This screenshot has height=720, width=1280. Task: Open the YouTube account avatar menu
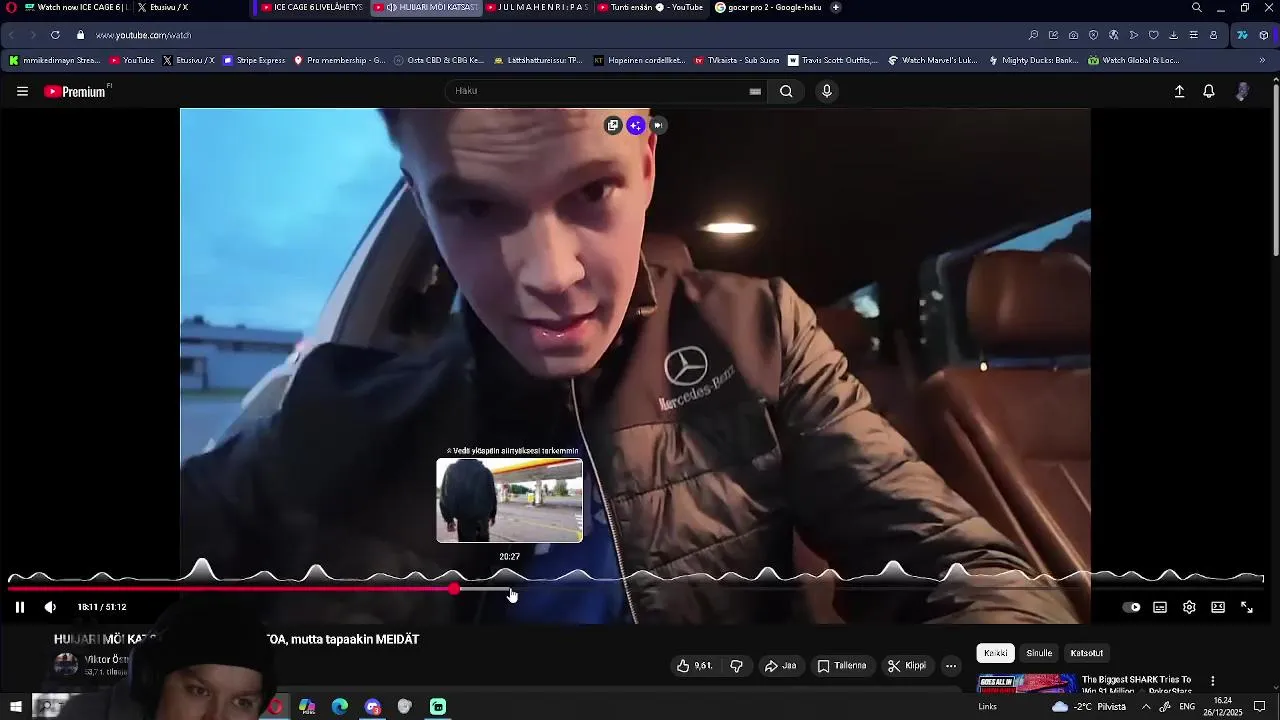click(1243, 91)
